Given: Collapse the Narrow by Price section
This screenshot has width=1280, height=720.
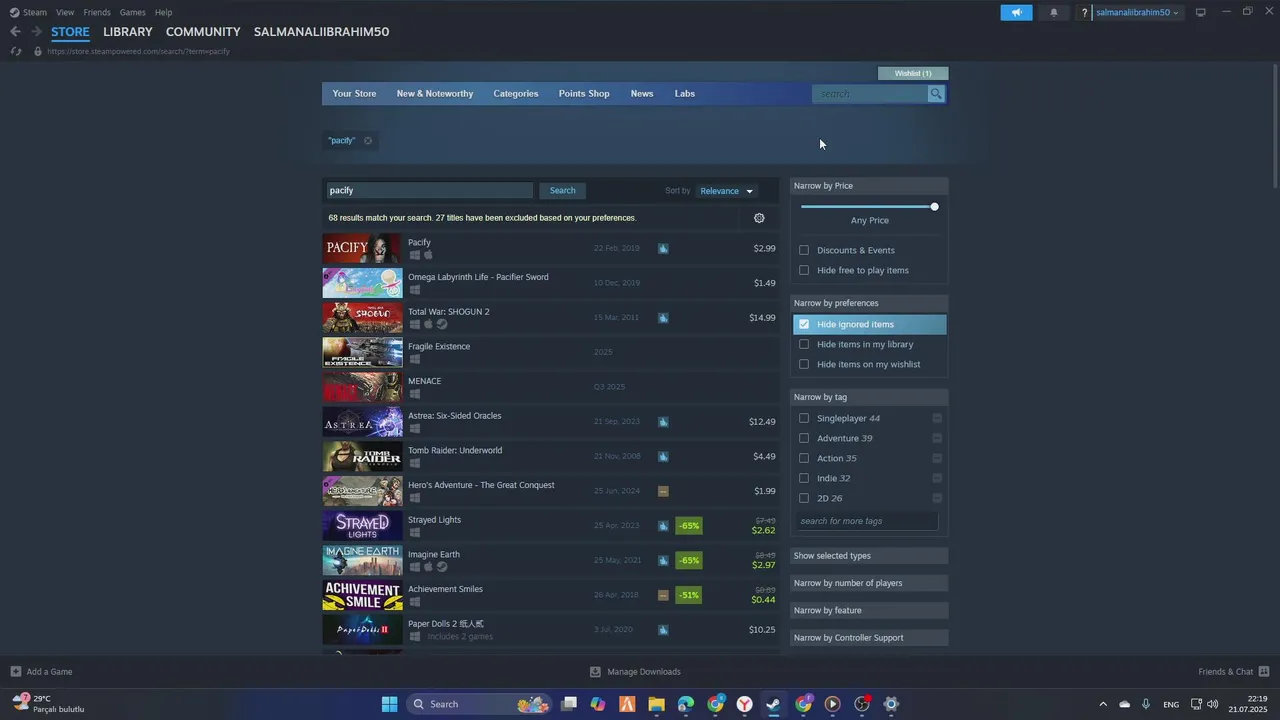Looking at the screenshot, I should [x=869, y=186].
